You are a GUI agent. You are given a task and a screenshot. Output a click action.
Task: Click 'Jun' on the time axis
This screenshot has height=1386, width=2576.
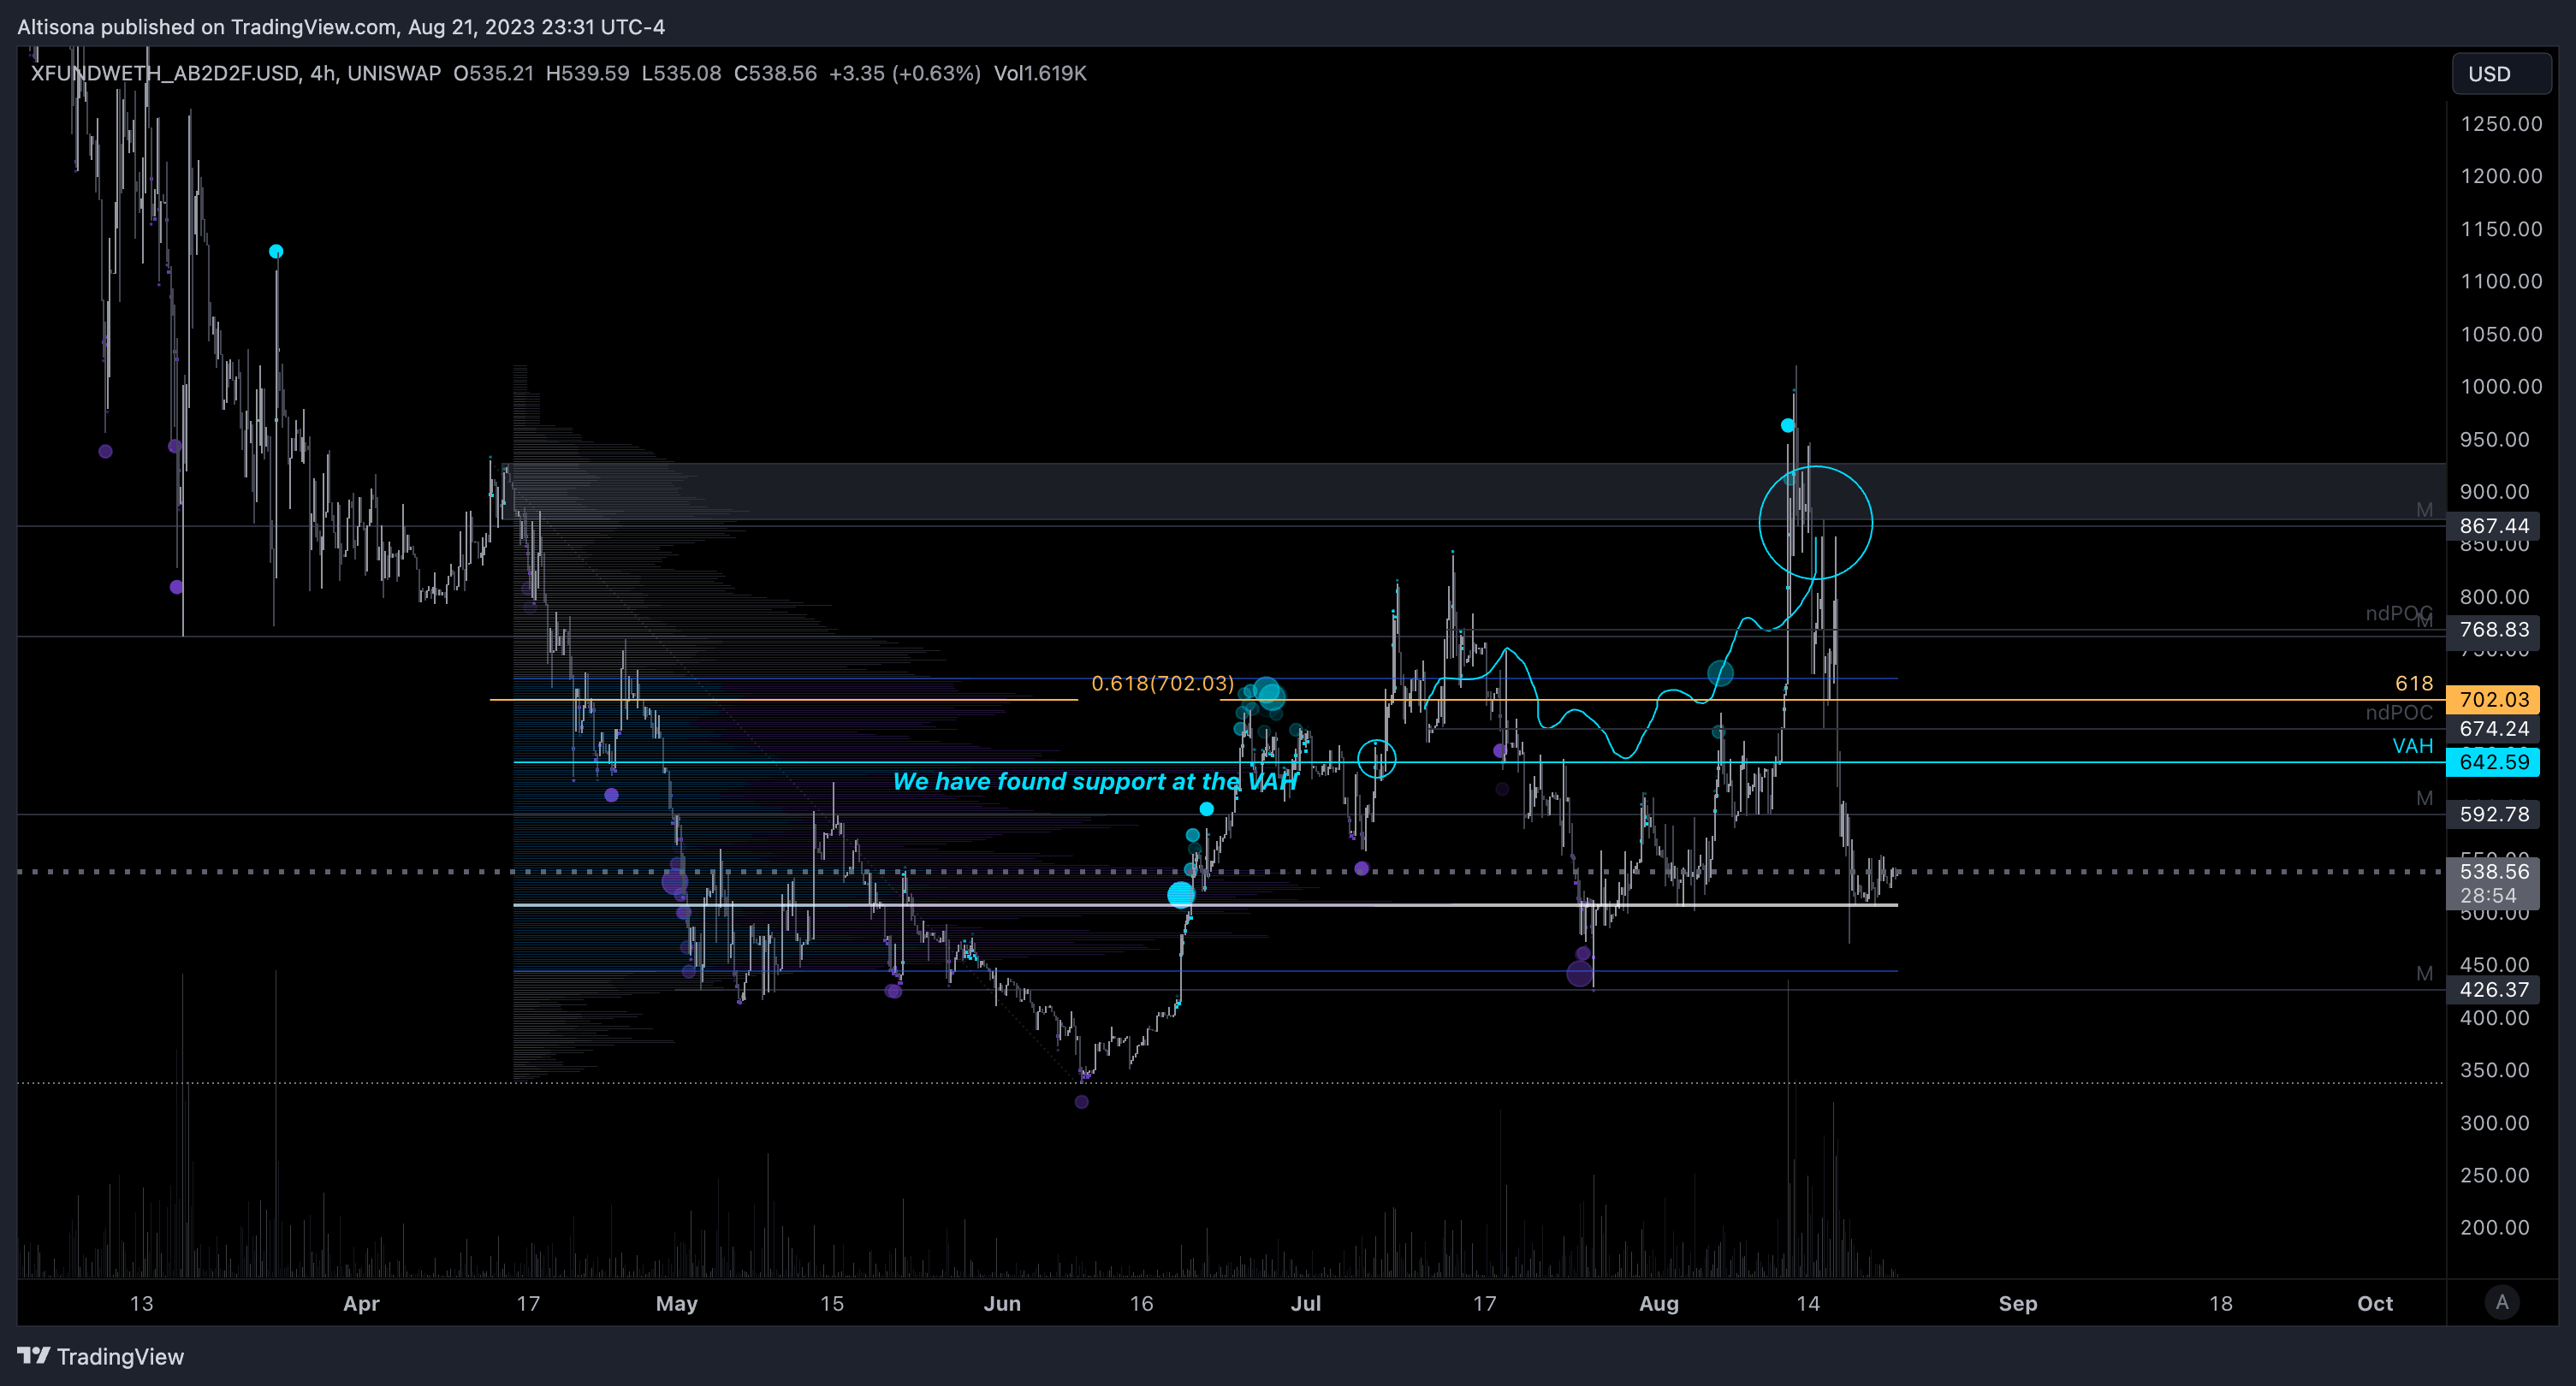(1002, 1303)
